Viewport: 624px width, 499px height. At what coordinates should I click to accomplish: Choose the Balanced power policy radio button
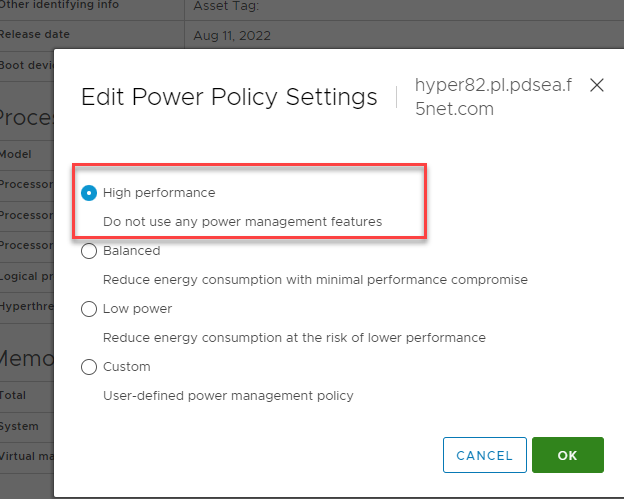[x=89, y=251]
